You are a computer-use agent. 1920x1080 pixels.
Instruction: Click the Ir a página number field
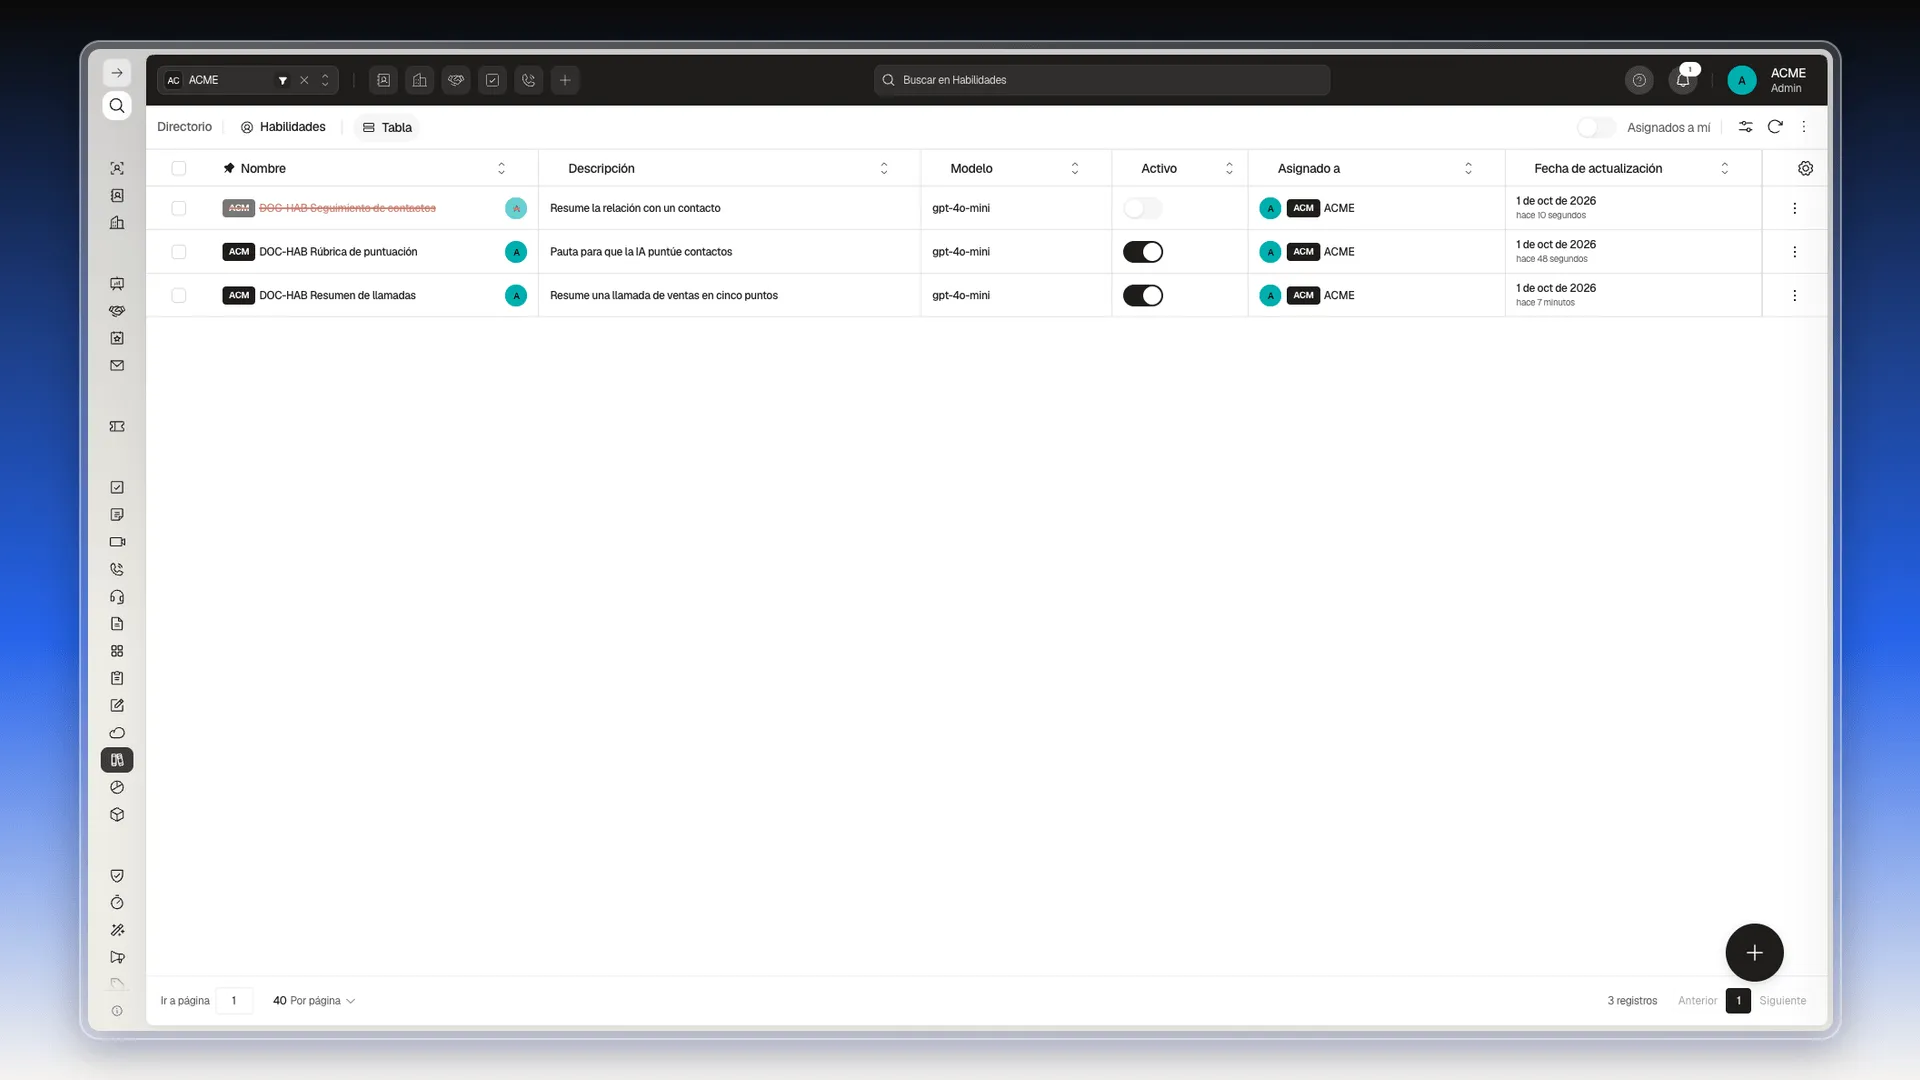click(234, 1001)
